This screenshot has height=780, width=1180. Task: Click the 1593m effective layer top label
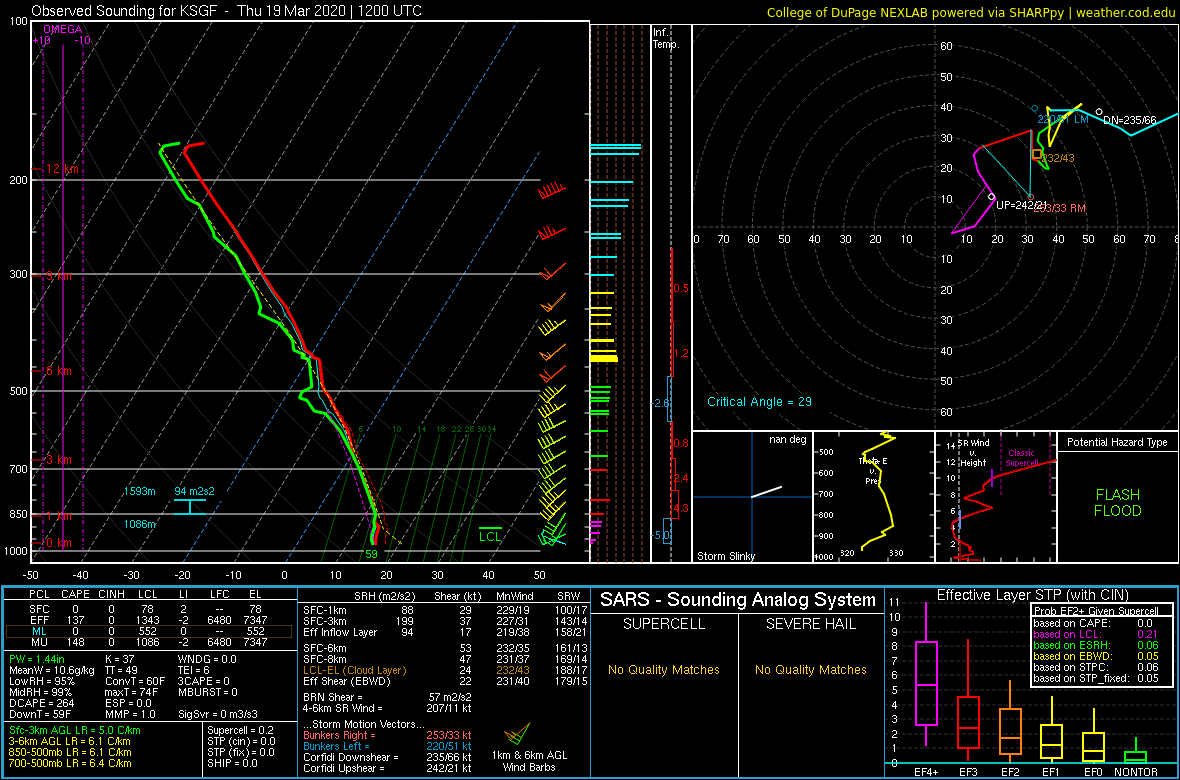[140, 491]
